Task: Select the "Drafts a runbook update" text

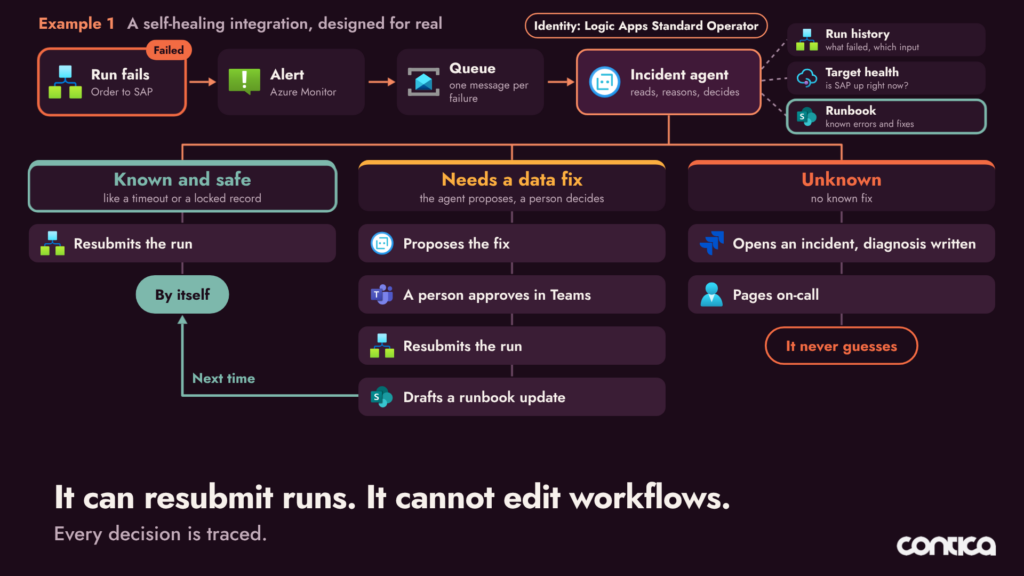Action: coord(484,397)
